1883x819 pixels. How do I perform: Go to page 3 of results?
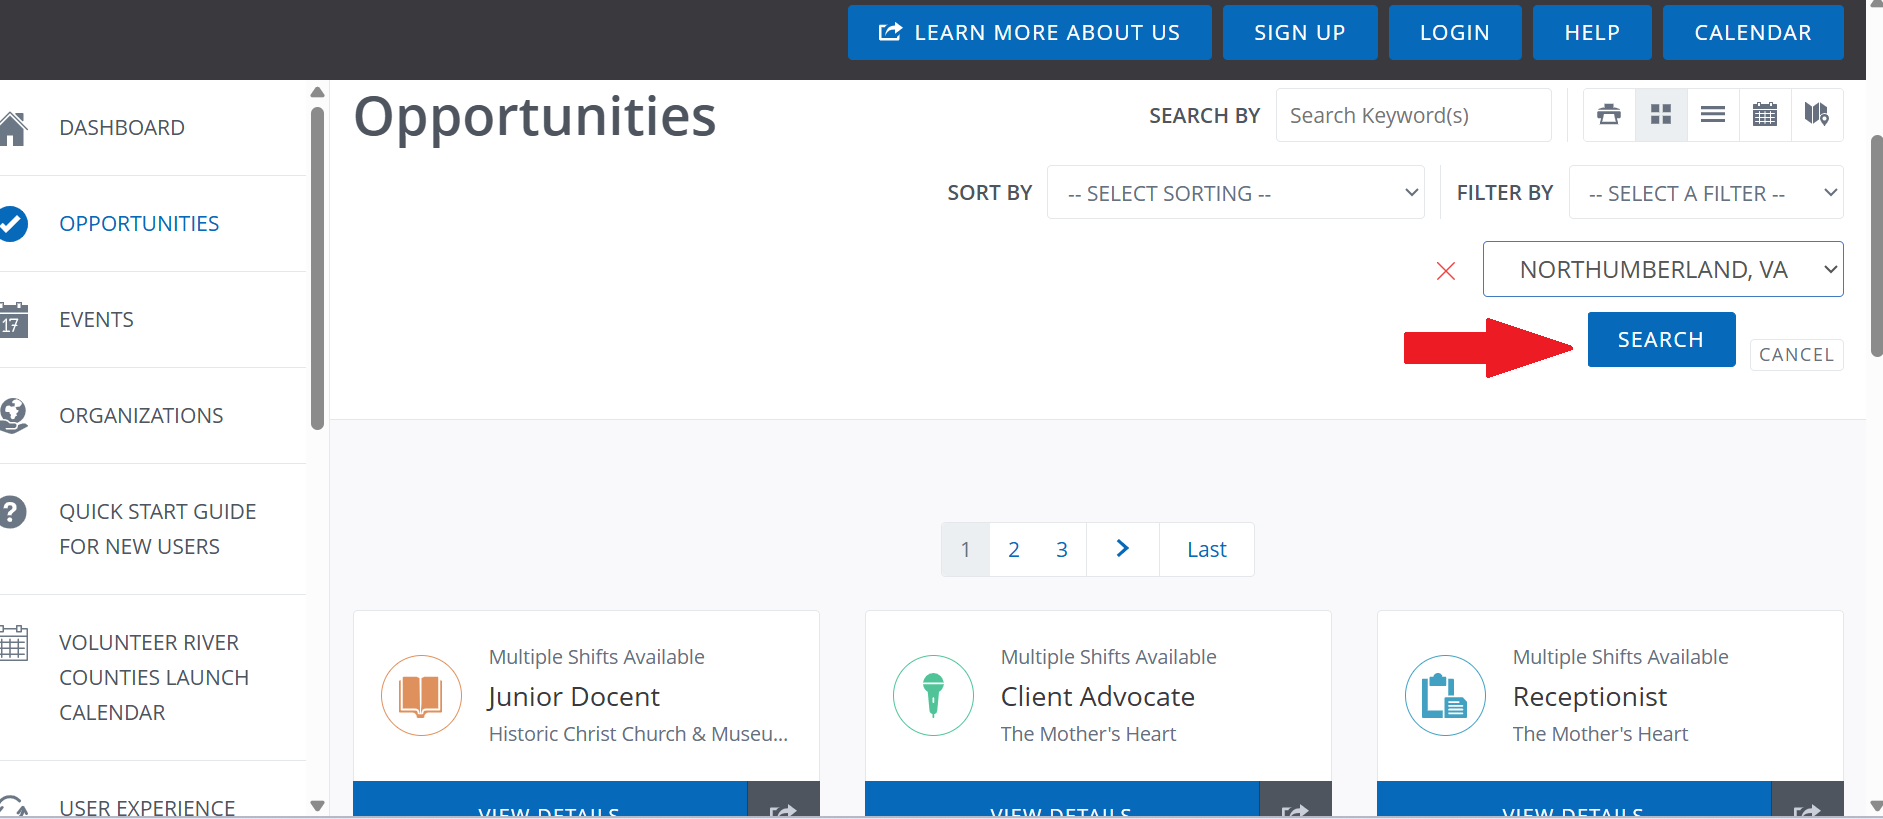pos(1062,549)
